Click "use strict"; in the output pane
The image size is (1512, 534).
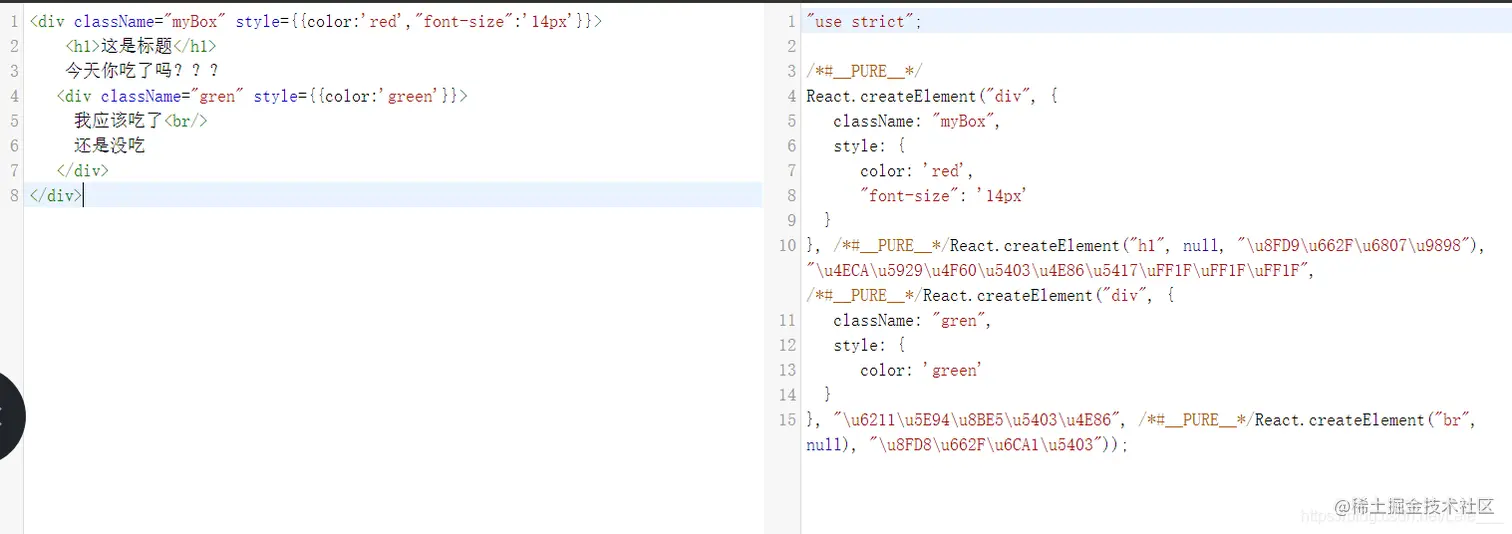point(862,21)
